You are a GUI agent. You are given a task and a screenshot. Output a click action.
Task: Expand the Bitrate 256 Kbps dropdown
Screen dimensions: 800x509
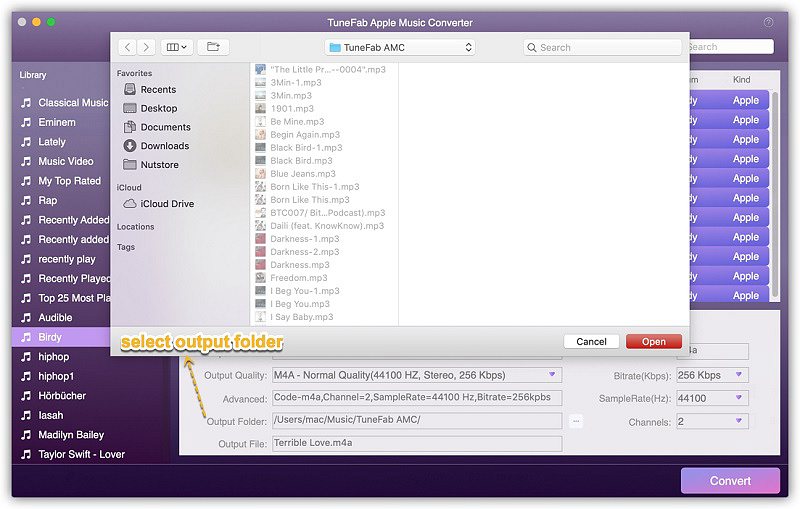pos(712,376)
